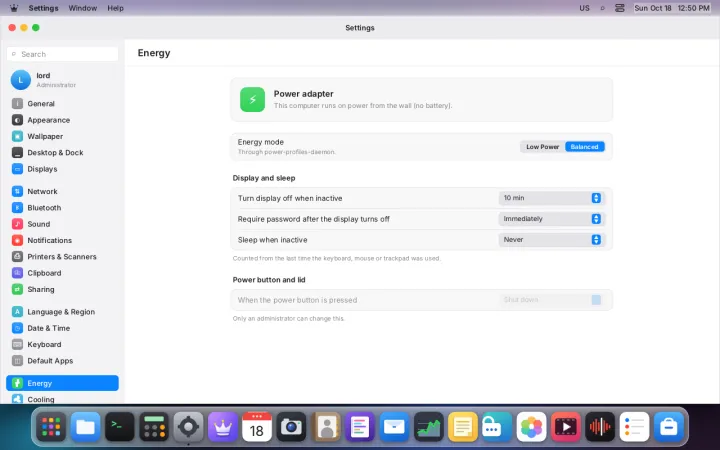This screenshot has width=720, height=450.
Task: Open Bluetooth settings
Action: pos(62,208)
